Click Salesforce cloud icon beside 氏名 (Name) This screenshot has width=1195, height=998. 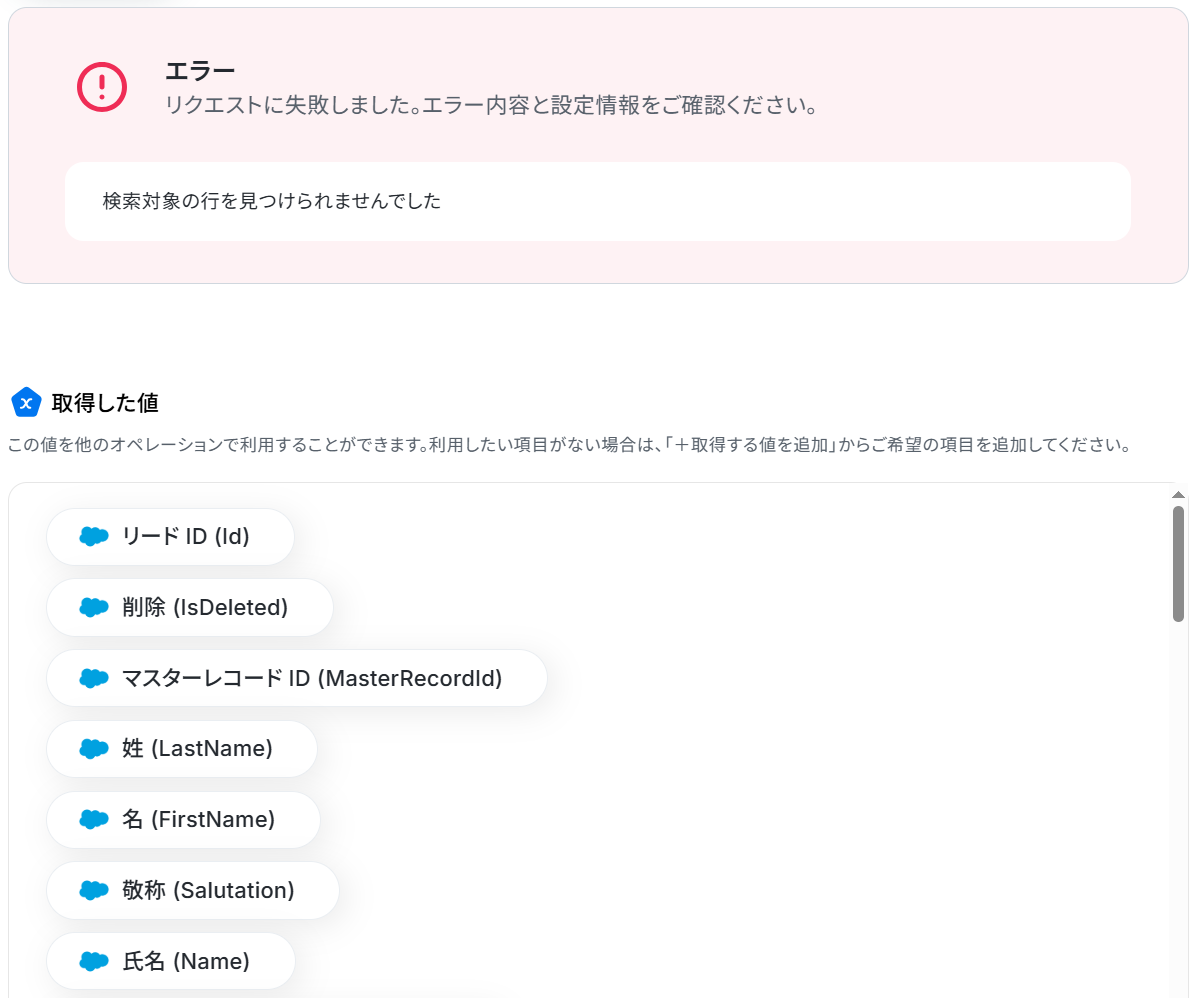[94, 961]
